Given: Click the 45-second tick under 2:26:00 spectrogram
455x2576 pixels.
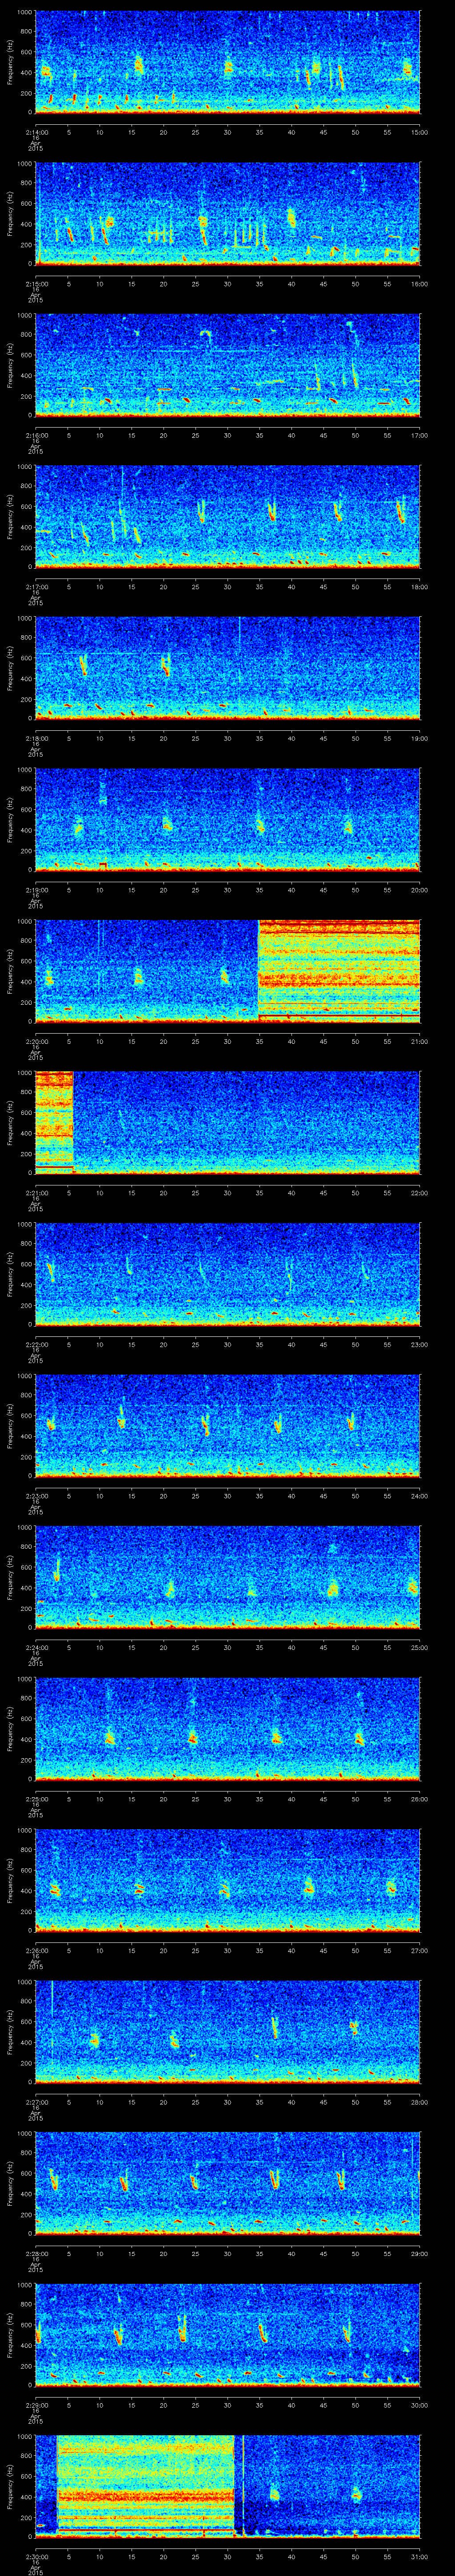Looking at the screenshot, I should point(323,1949).
